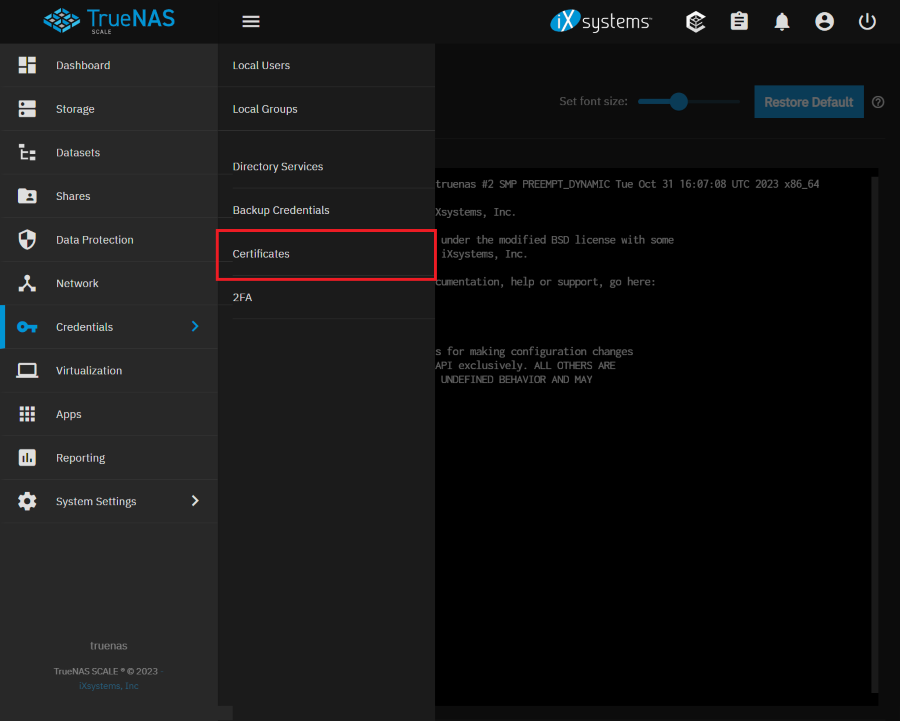Open Certificates from the Credentials submenu
Image resolution: width=900 pixels, height=721 pixels.
tap(261, 254)
